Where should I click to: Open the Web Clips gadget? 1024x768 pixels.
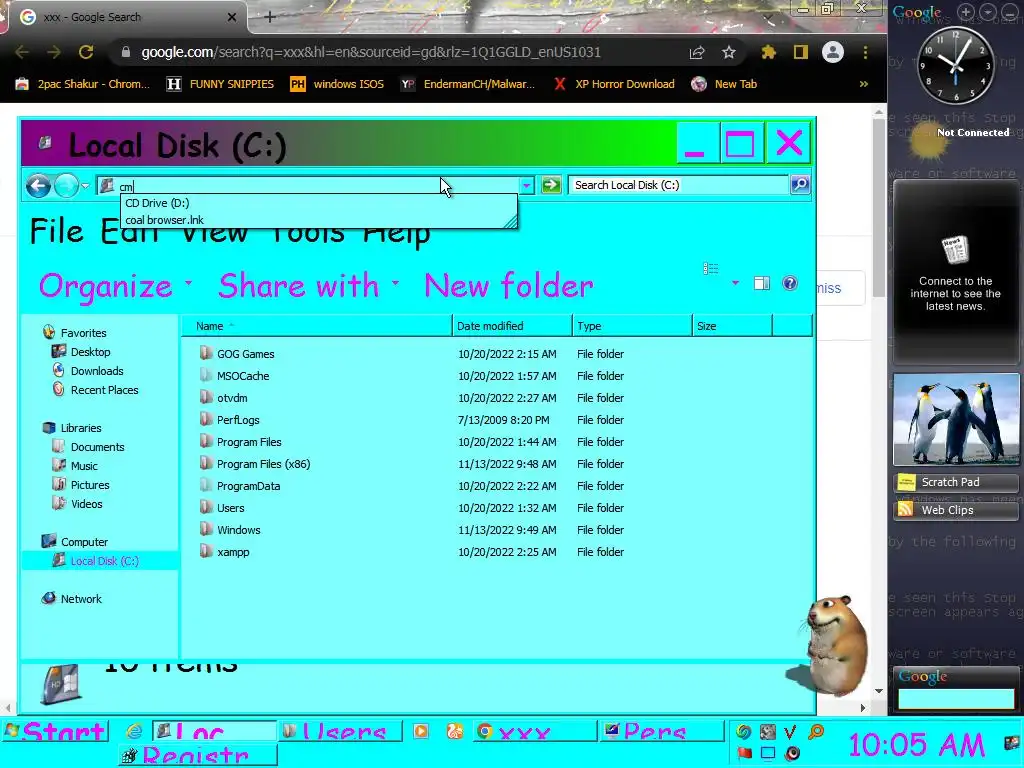(x=955, y=510)
